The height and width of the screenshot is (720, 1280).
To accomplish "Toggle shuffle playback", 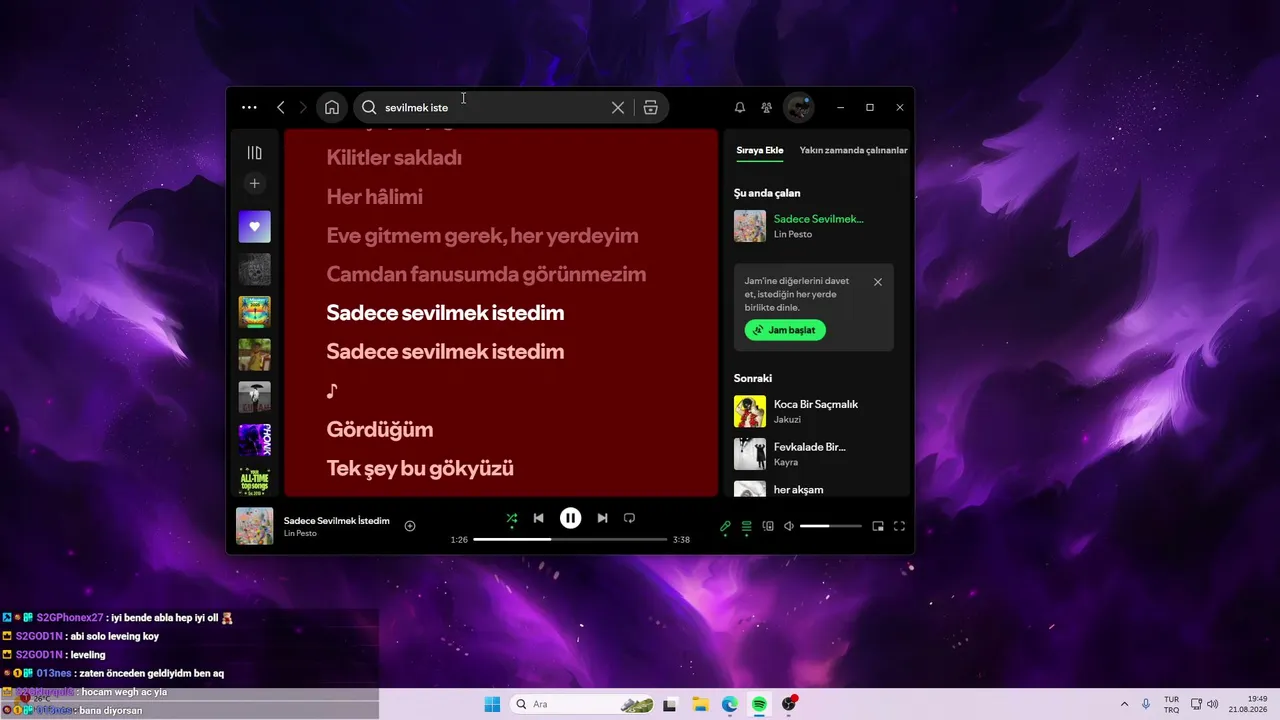I will pos(512,518).
